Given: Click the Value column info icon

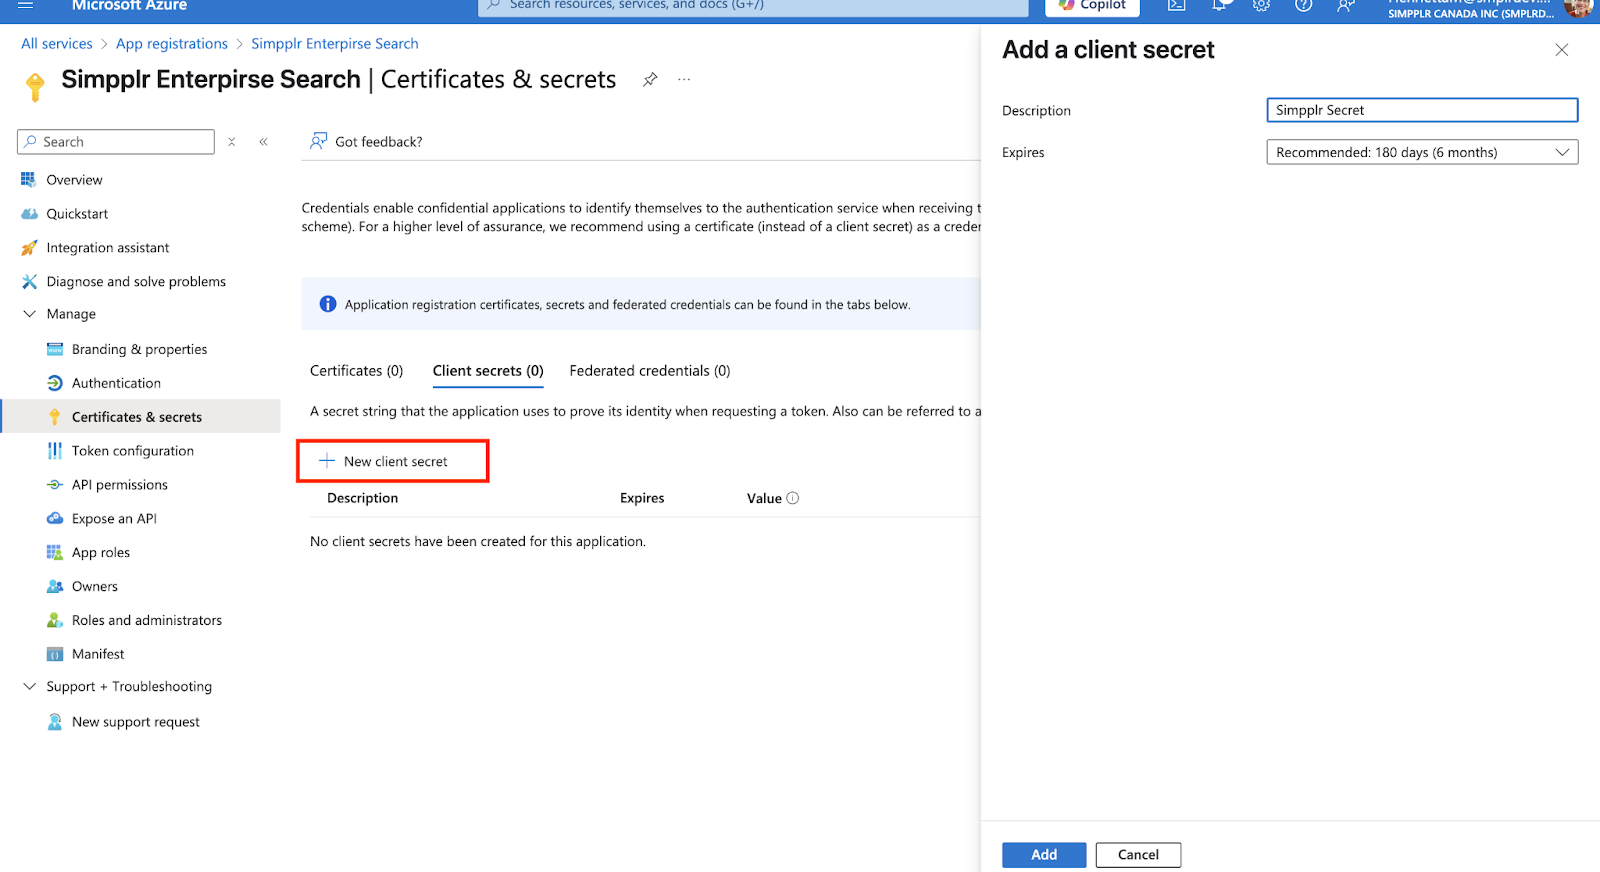Looking at the screenshot, I should (793, 498).
